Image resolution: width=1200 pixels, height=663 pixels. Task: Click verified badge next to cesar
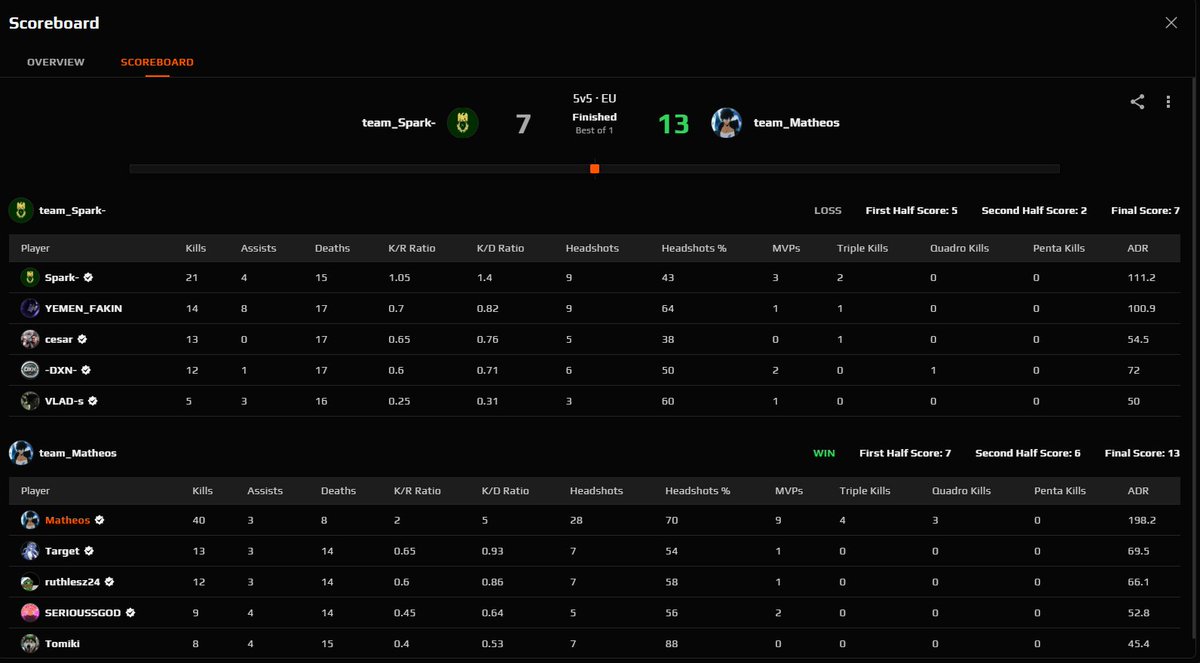(82, 339)
